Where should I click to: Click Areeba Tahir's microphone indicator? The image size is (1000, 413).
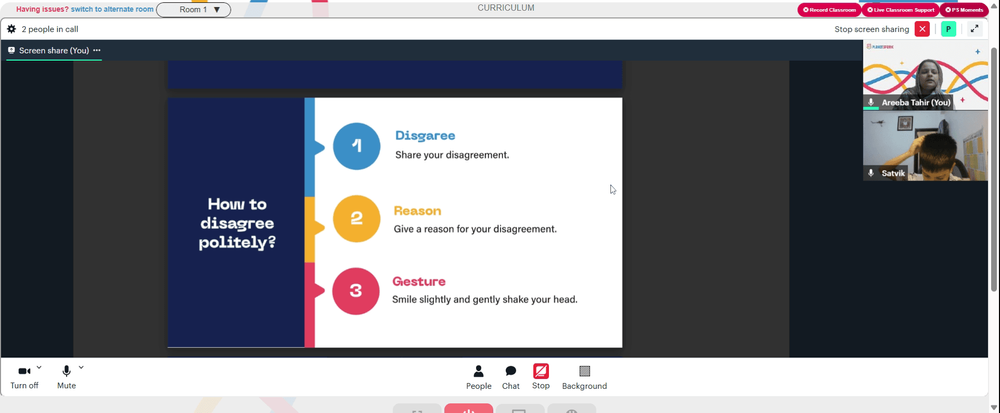[871, 102]
